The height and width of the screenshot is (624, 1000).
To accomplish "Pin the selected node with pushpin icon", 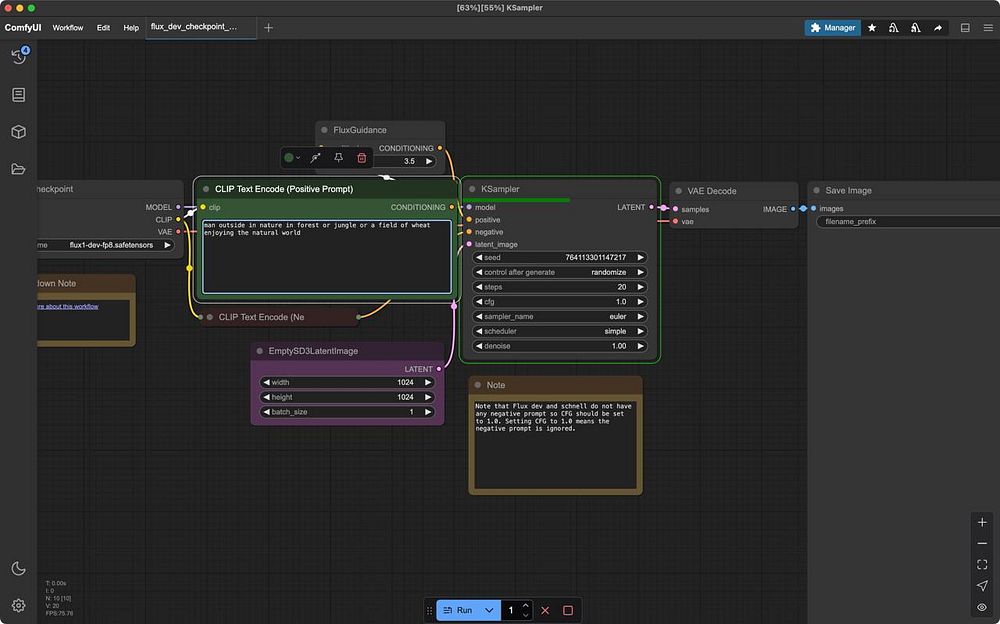I will click(x=339, y=158).
